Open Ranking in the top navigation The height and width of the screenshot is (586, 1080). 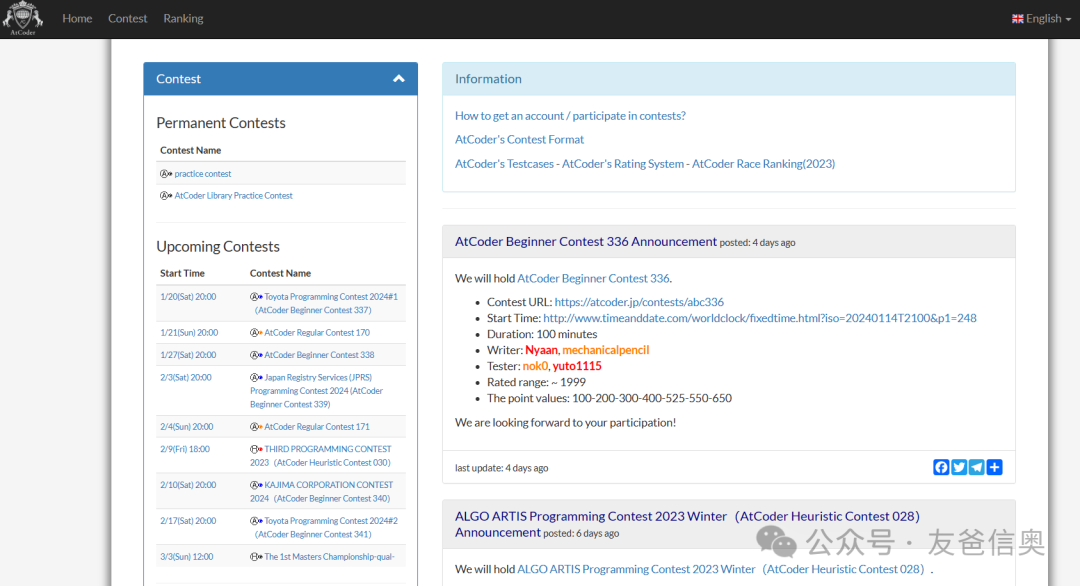click(x=183, y=19)
